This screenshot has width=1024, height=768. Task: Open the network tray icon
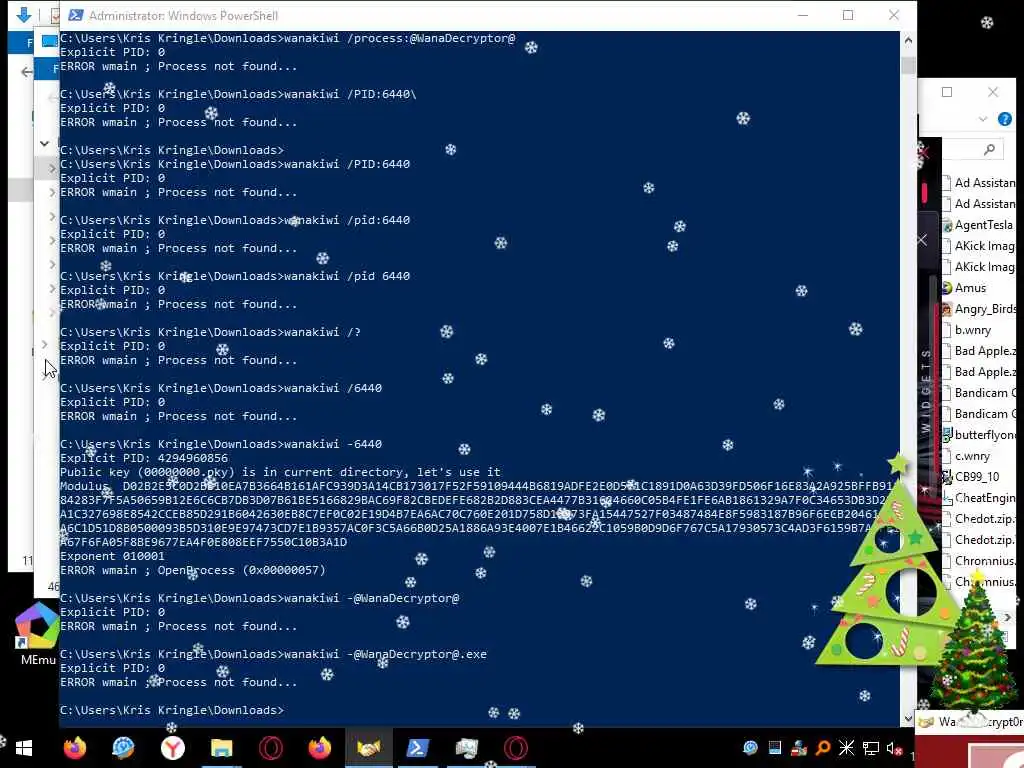coord(871,748)
